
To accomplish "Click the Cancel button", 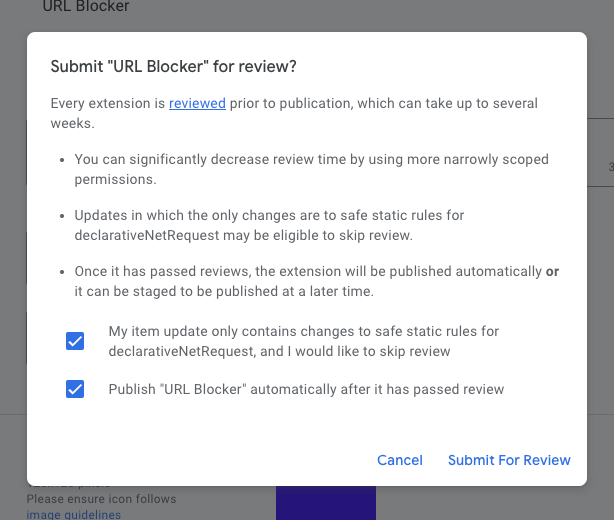I will click(400, 460).
